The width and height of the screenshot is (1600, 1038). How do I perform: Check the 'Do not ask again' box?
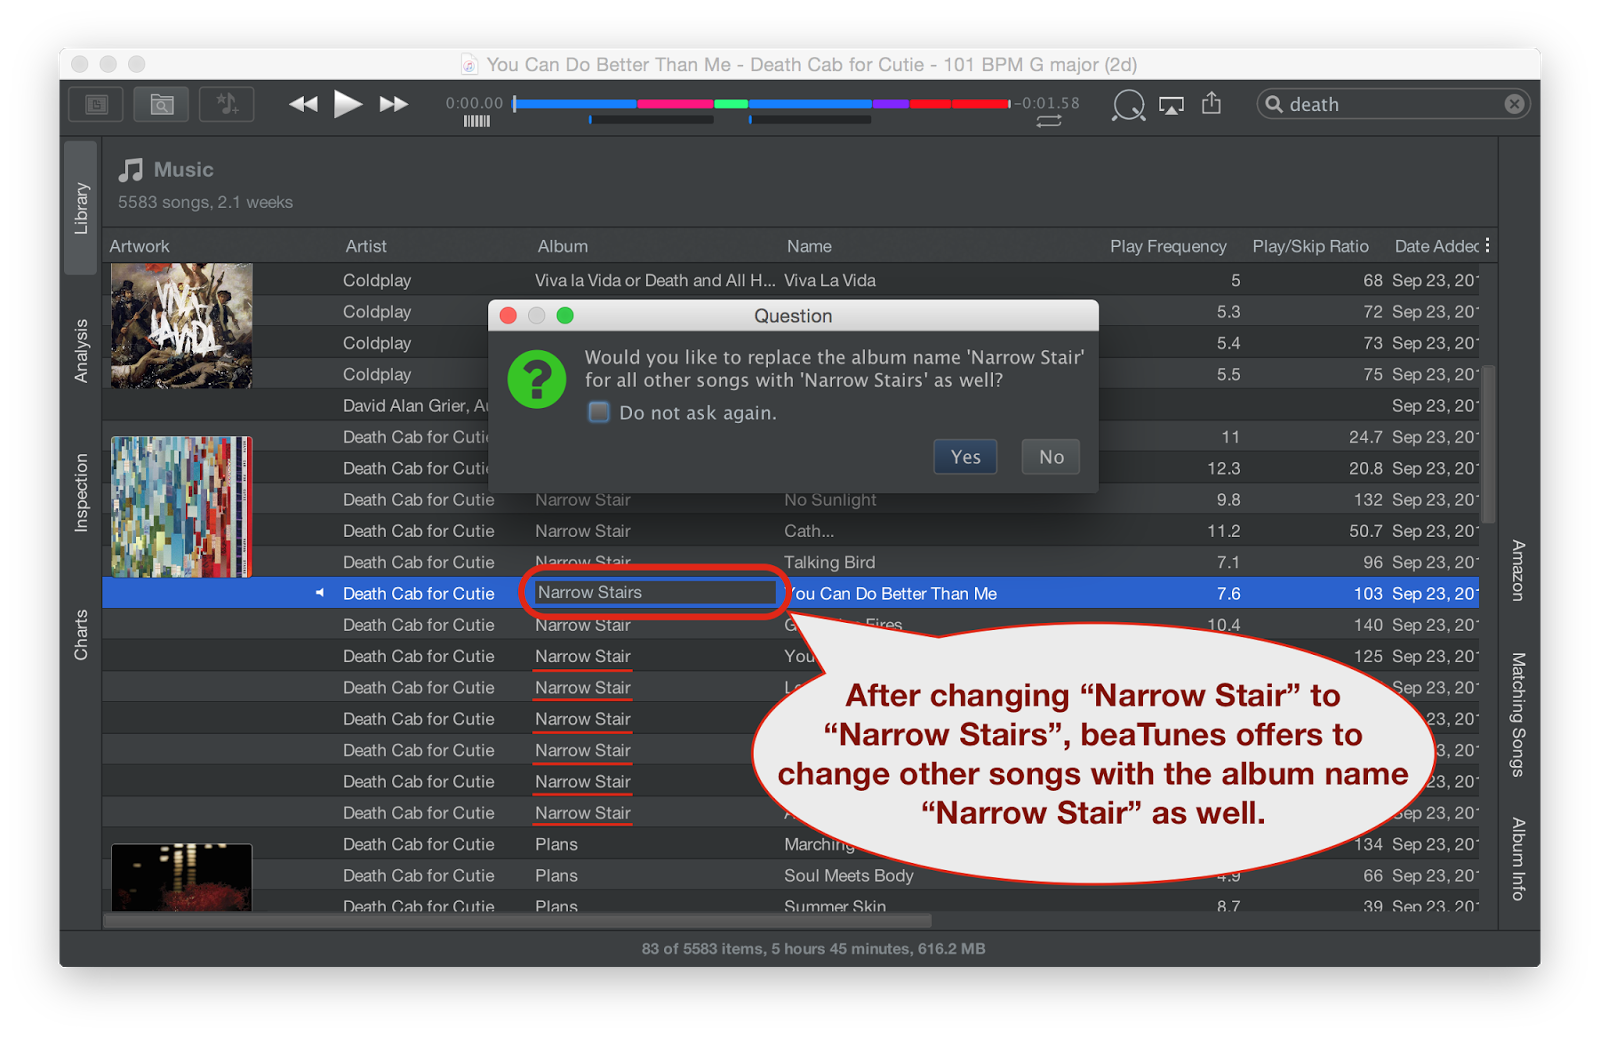[x=599, y=412]
